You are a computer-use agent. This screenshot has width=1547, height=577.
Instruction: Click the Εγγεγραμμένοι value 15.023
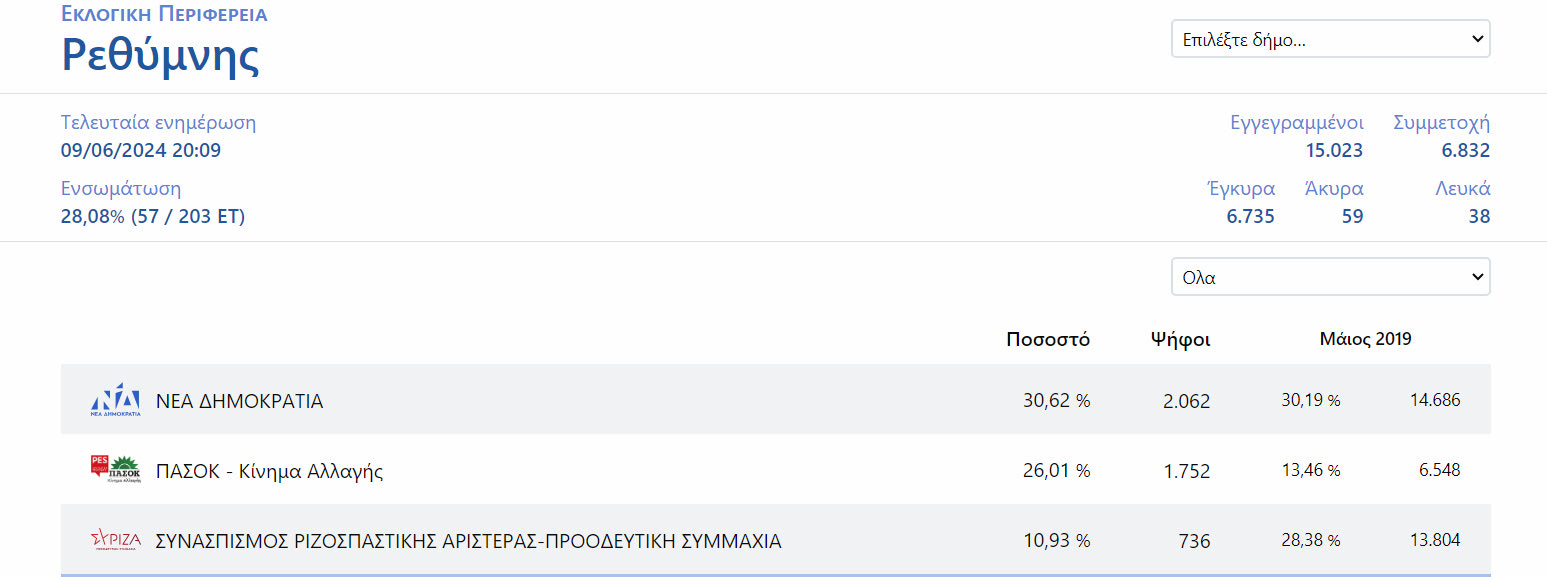(x=1334, y=151)
